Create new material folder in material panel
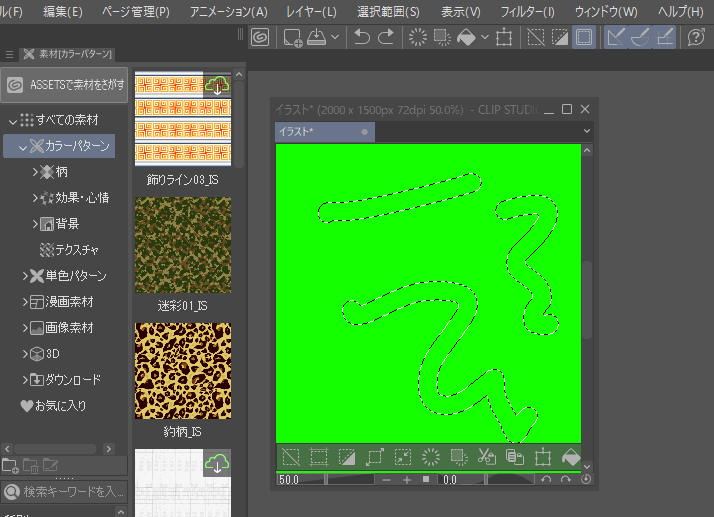Image resolution: width=714 pixels, height=517 pixels. pyautogui.click(x=11, y=465)
